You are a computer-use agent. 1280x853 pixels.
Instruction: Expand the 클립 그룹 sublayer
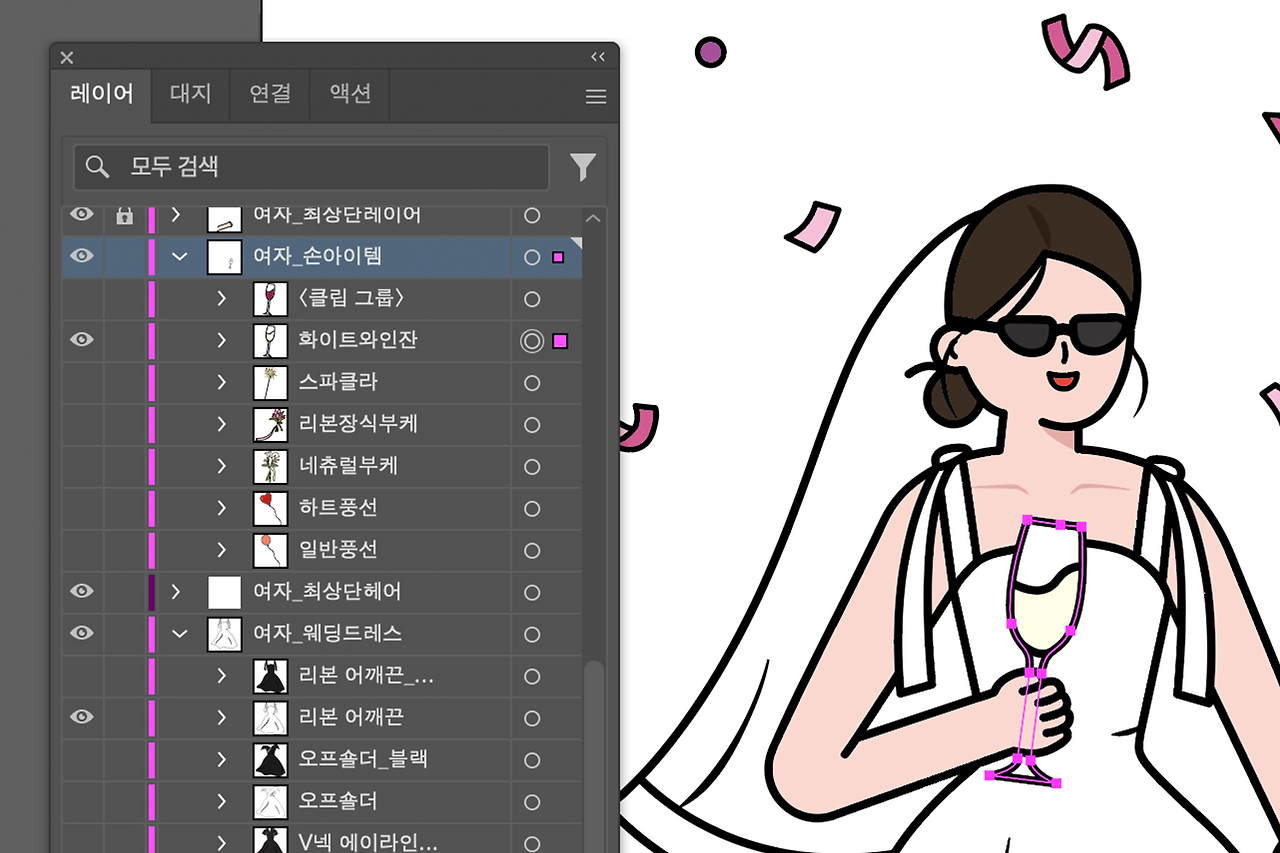222,298
